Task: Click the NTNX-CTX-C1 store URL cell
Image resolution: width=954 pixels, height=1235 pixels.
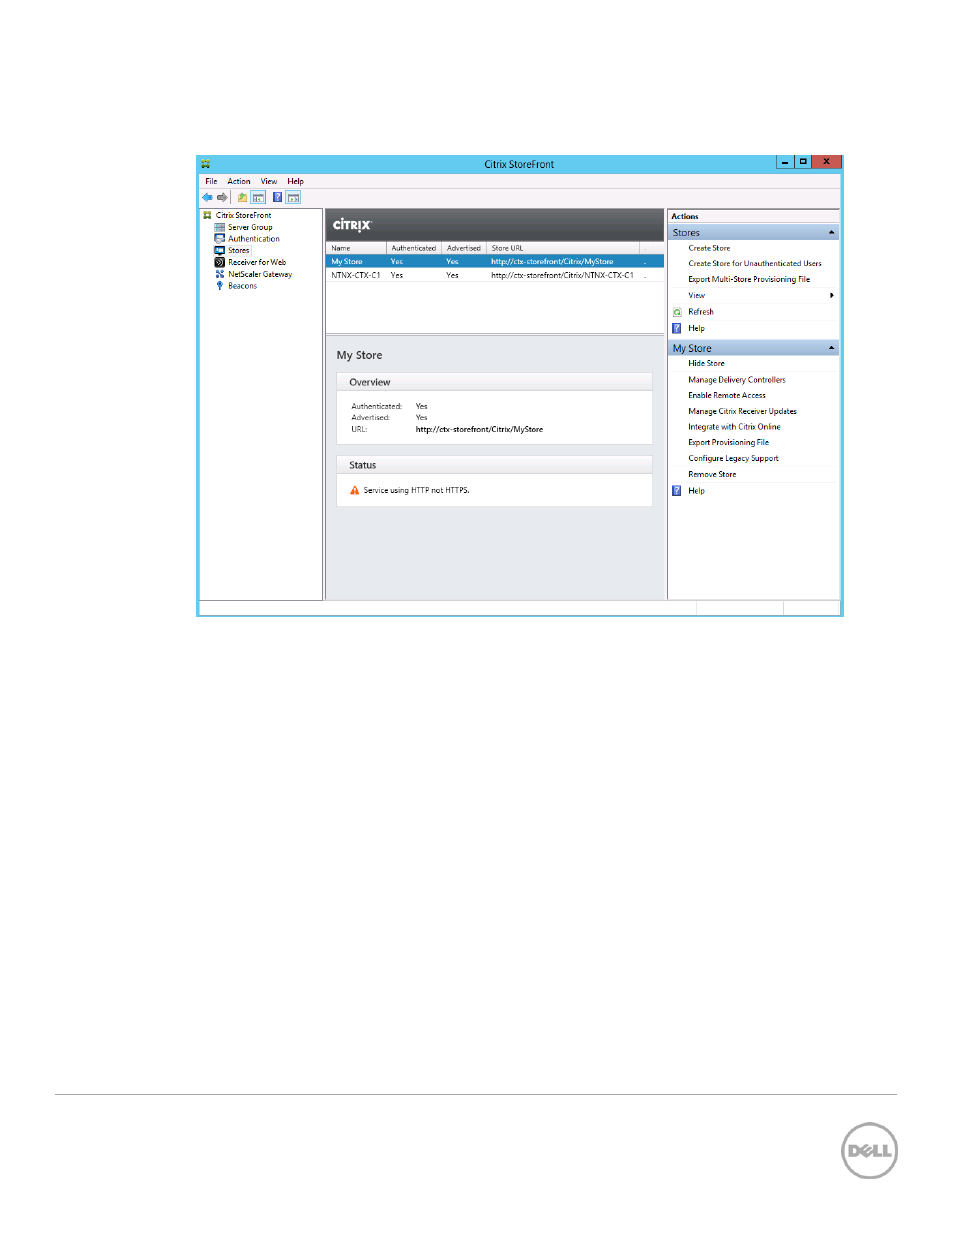Action: (x=562, y=275)
